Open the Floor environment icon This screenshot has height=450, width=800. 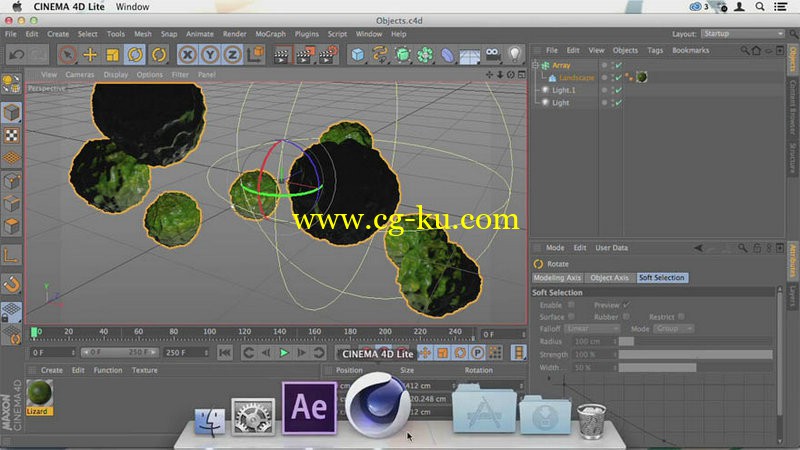click(x=470, y=55)
